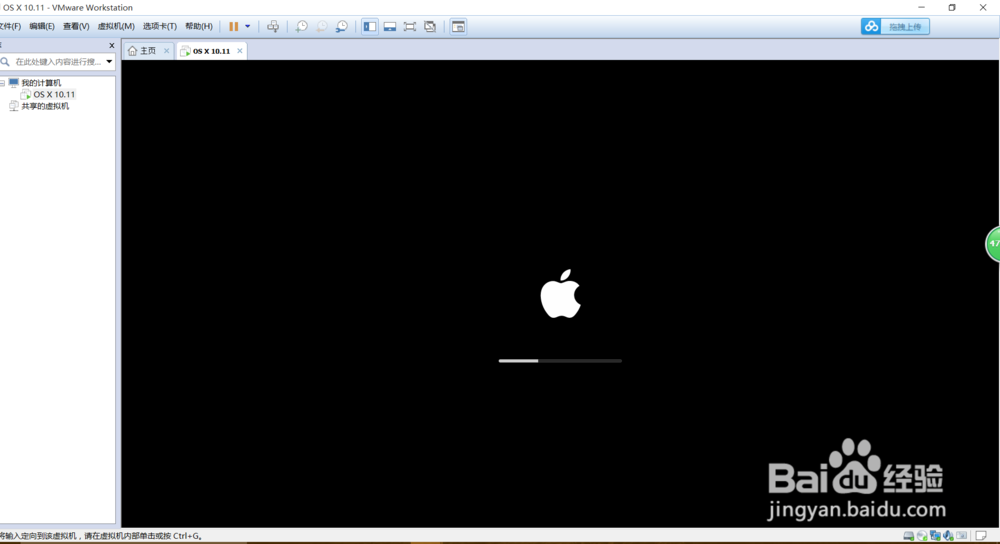Click the CD/DVD drive status icon
Viewport: 1000px width, 544px height.
tap(922, 536)
